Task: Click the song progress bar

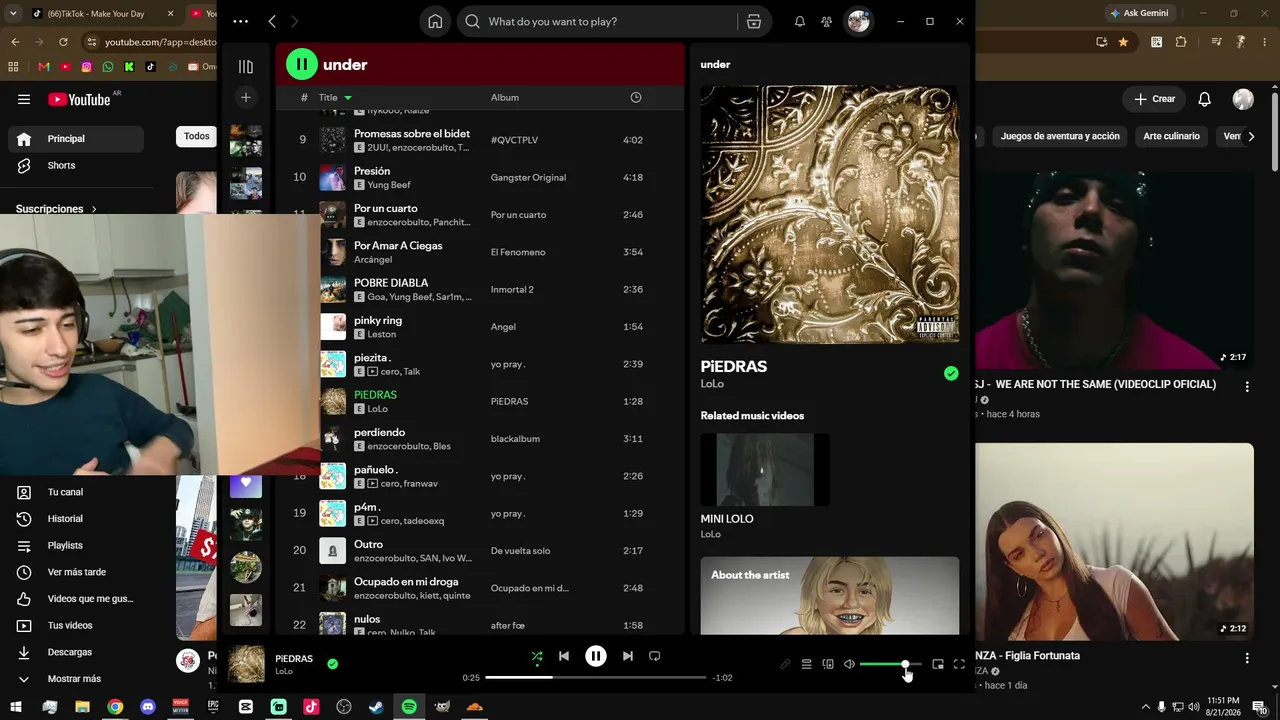Action: pyautogui.click(x=596, y=677)
